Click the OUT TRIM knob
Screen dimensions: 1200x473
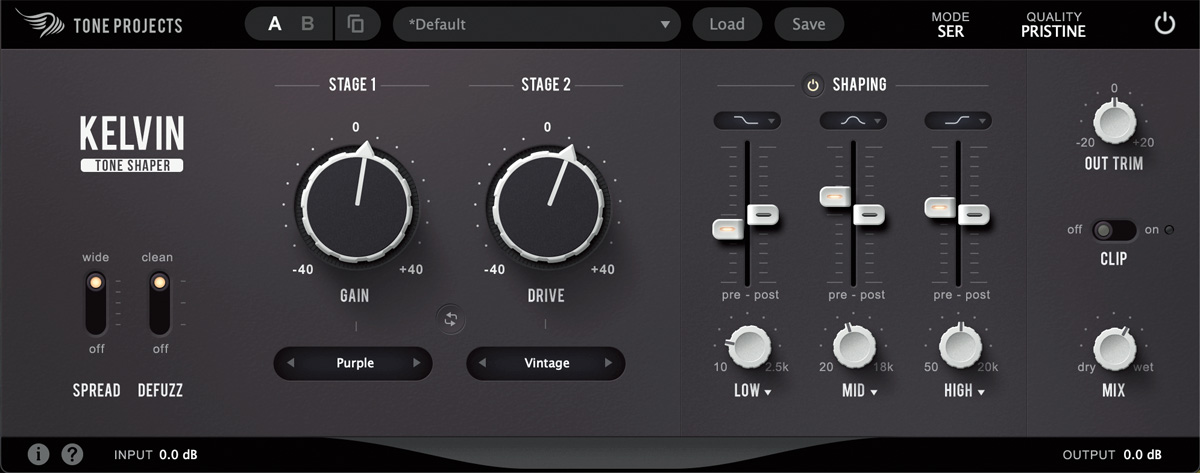1113,122
